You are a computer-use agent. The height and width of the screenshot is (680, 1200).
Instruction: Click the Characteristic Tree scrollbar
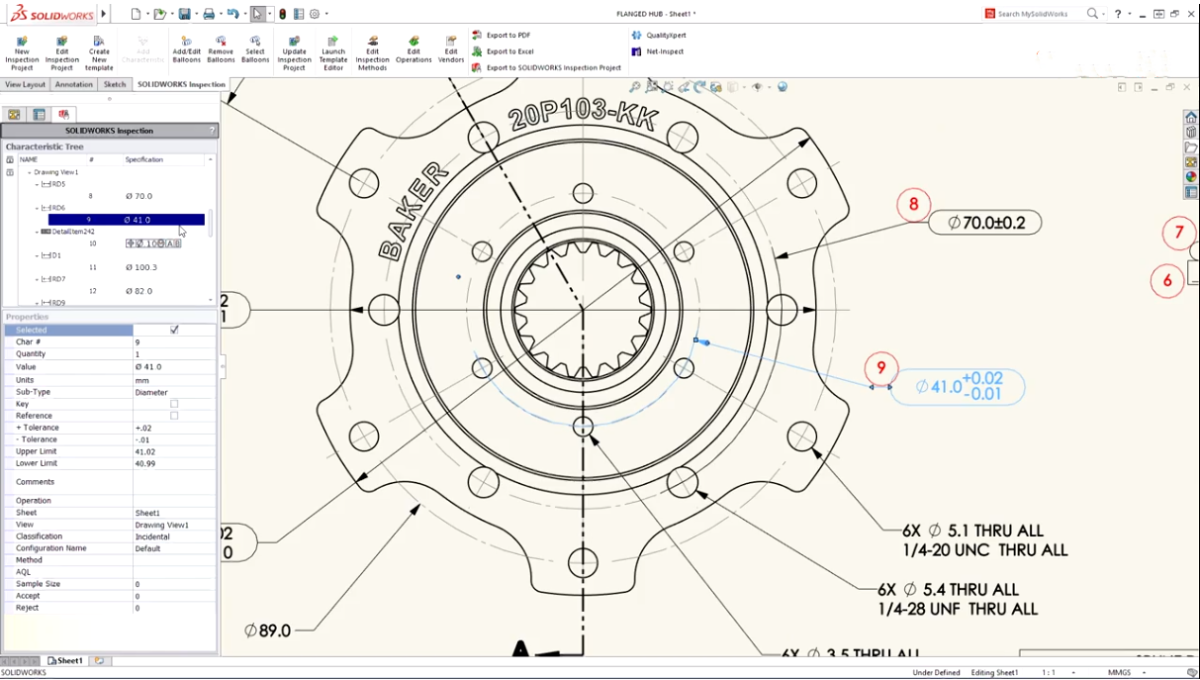click(x=210, y=224)
